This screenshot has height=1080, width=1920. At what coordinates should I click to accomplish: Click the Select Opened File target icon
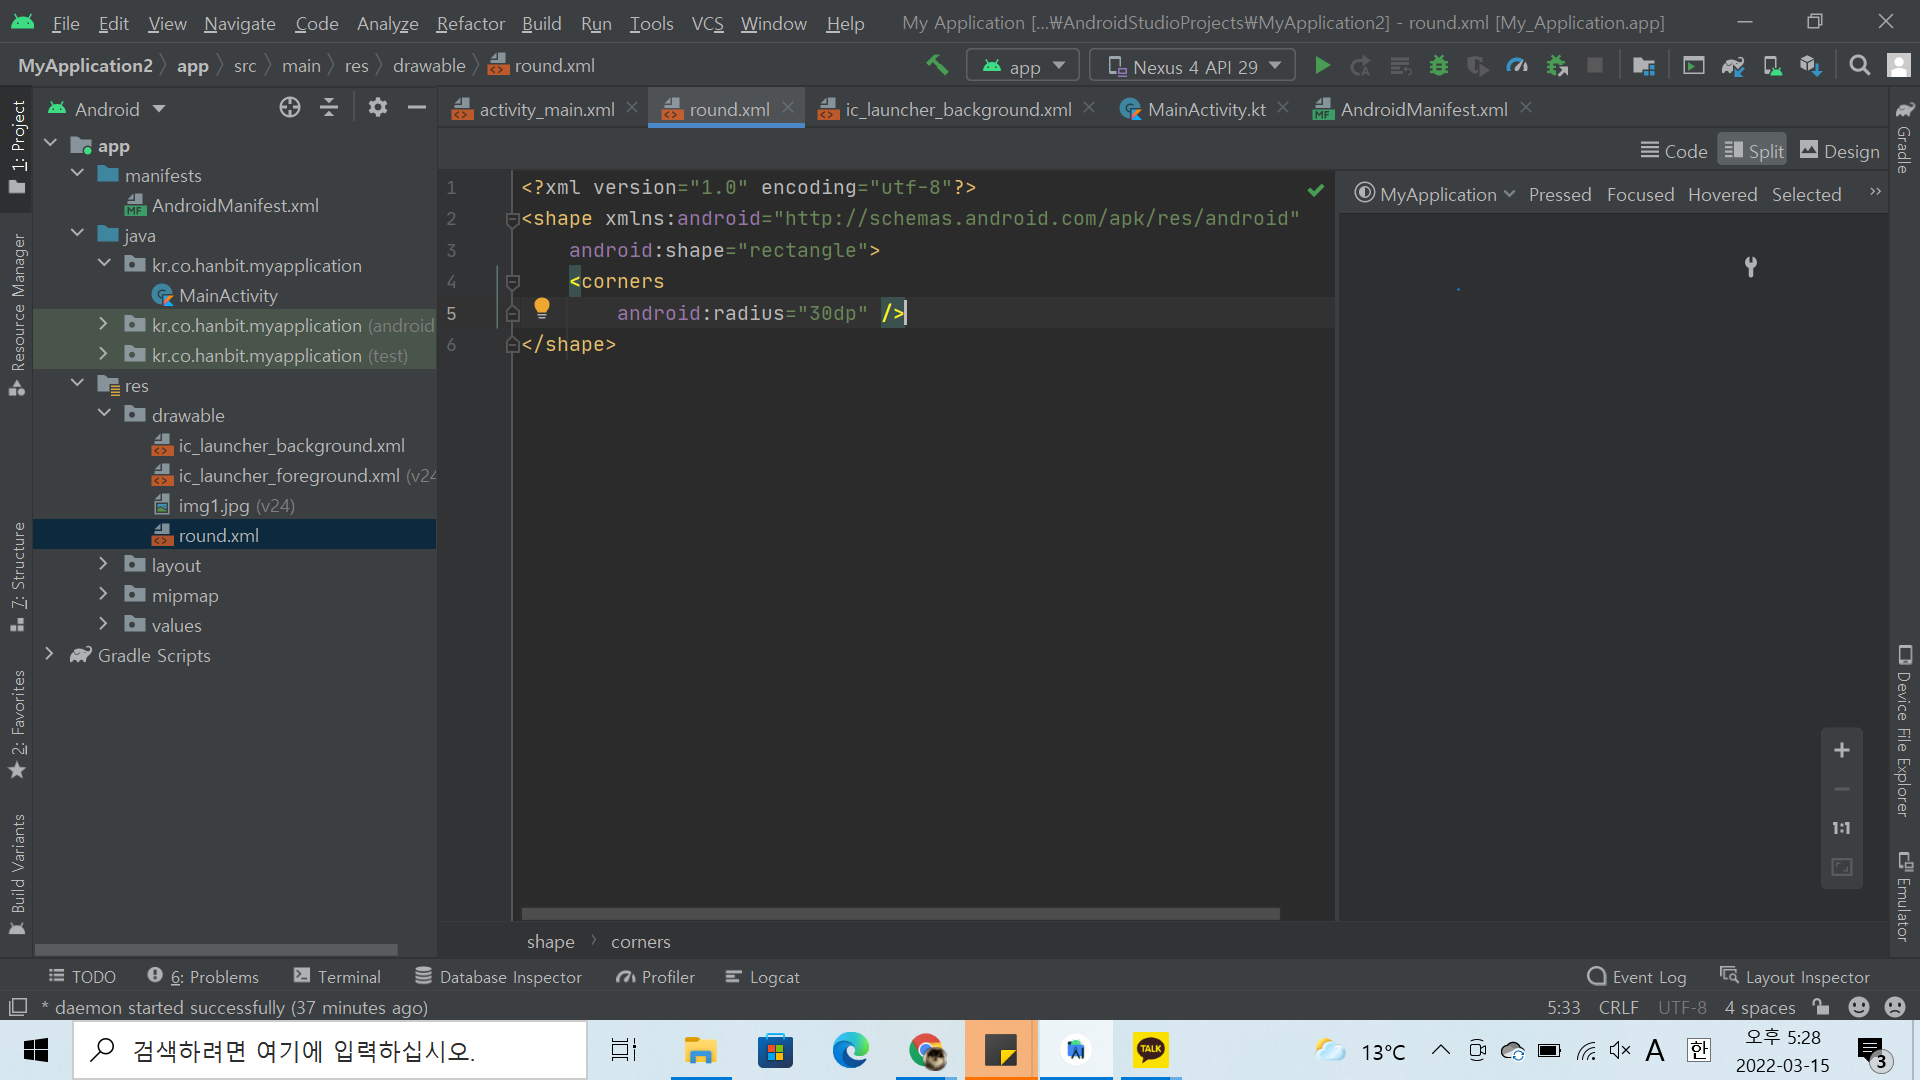289,108
